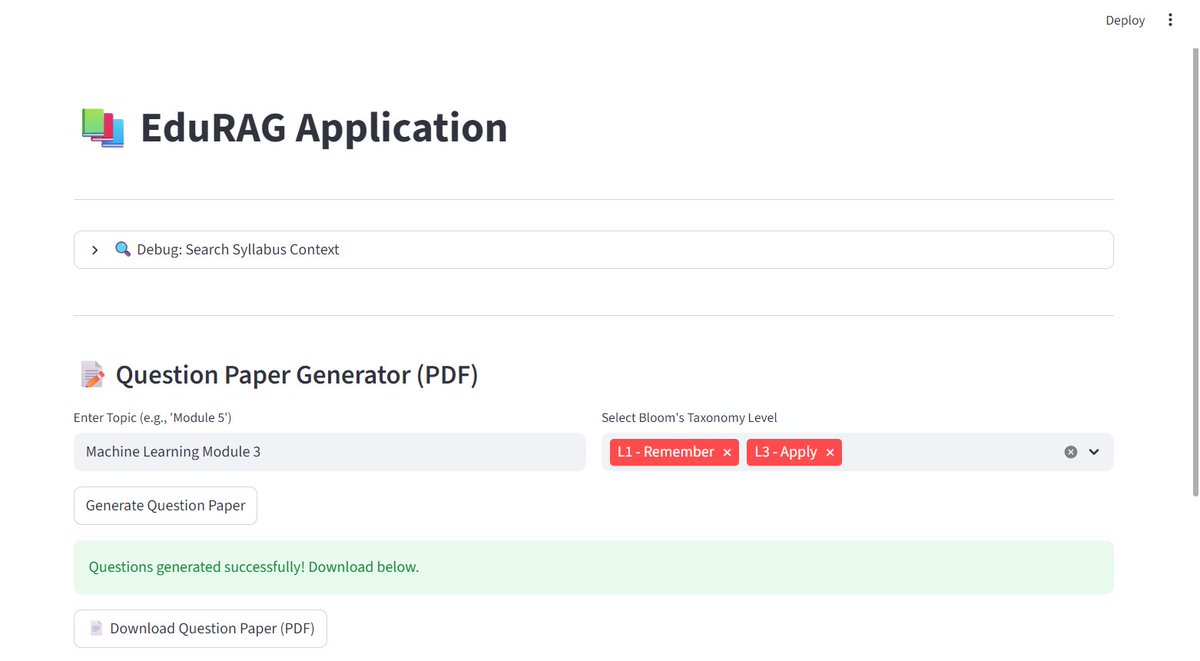
Task: Remove the L3 - Apply tag
Action: (x=830, y=453)
